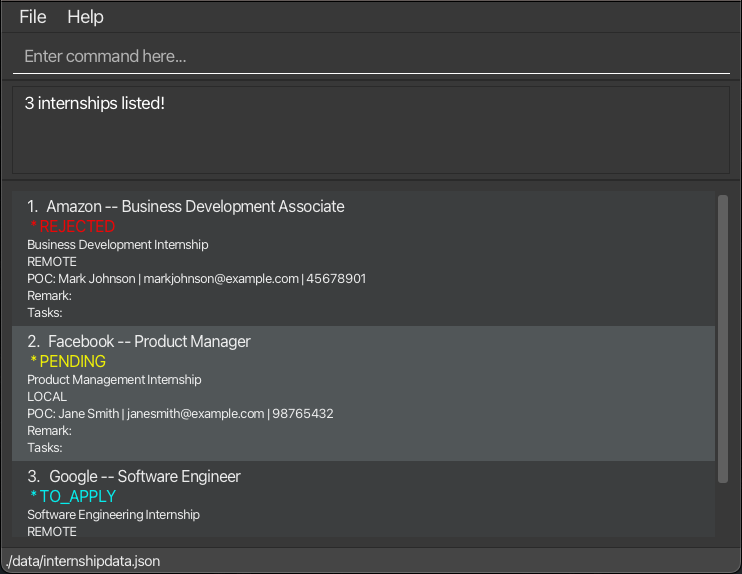This screenshot has width=742, height=574.
Task: Click the 'Product Management Internship' description text
Action: pos(114,380)
